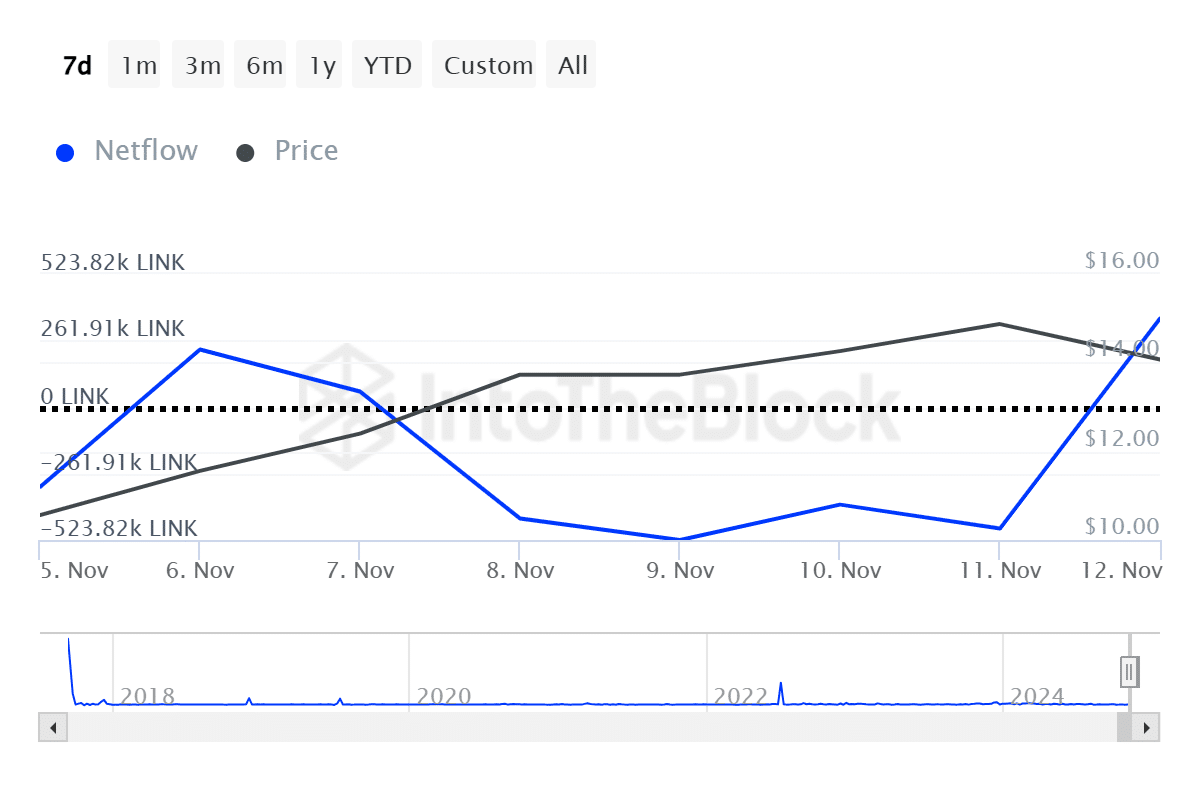Click the navigator horizontal scrollbar track
The height and width of the screenshot is (800, 1200).
(590, 727)
